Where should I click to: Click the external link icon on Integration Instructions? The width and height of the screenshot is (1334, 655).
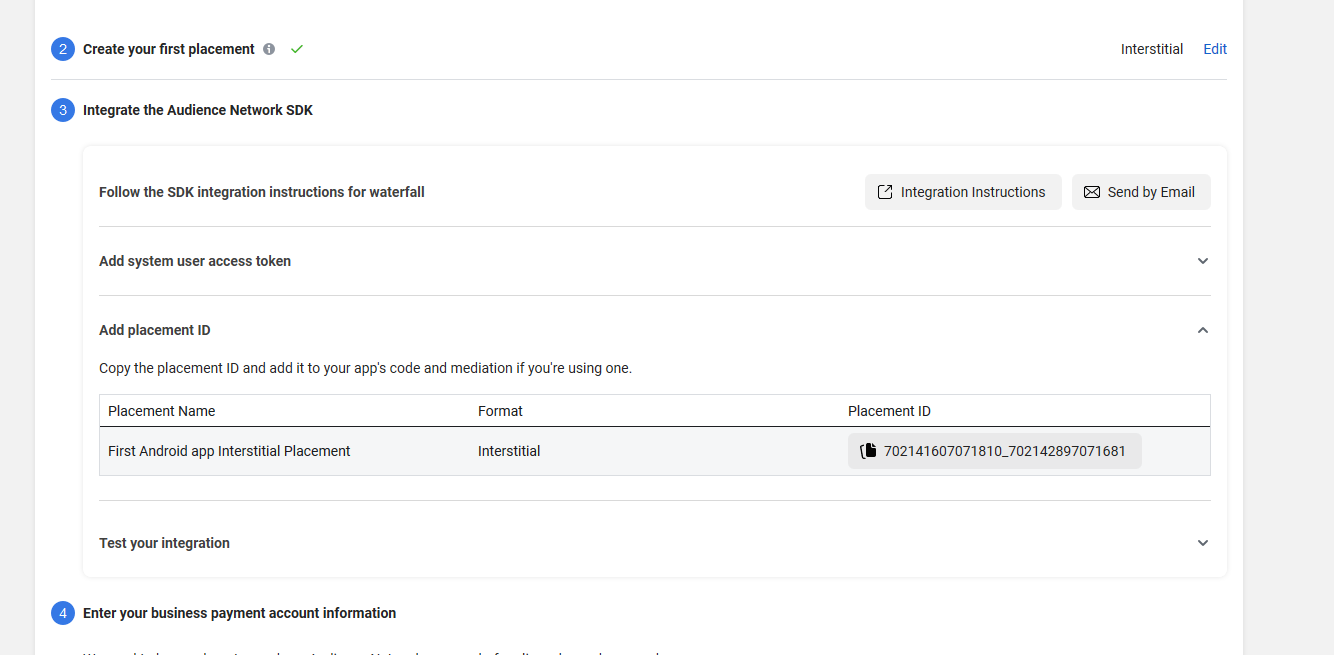[x=885, y=191]
